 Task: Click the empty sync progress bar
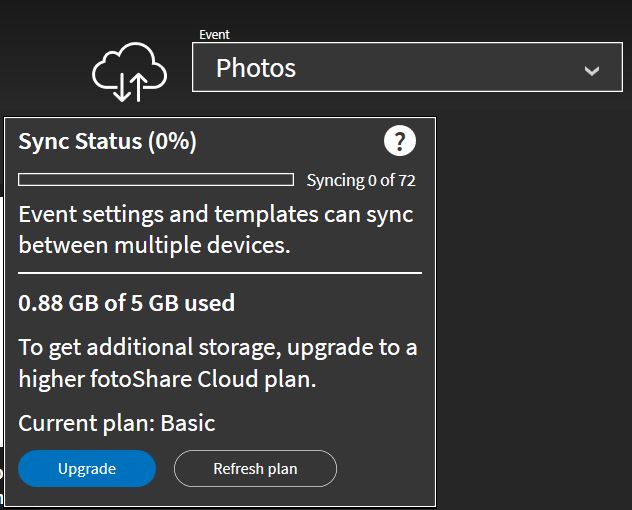coord(156,179)
